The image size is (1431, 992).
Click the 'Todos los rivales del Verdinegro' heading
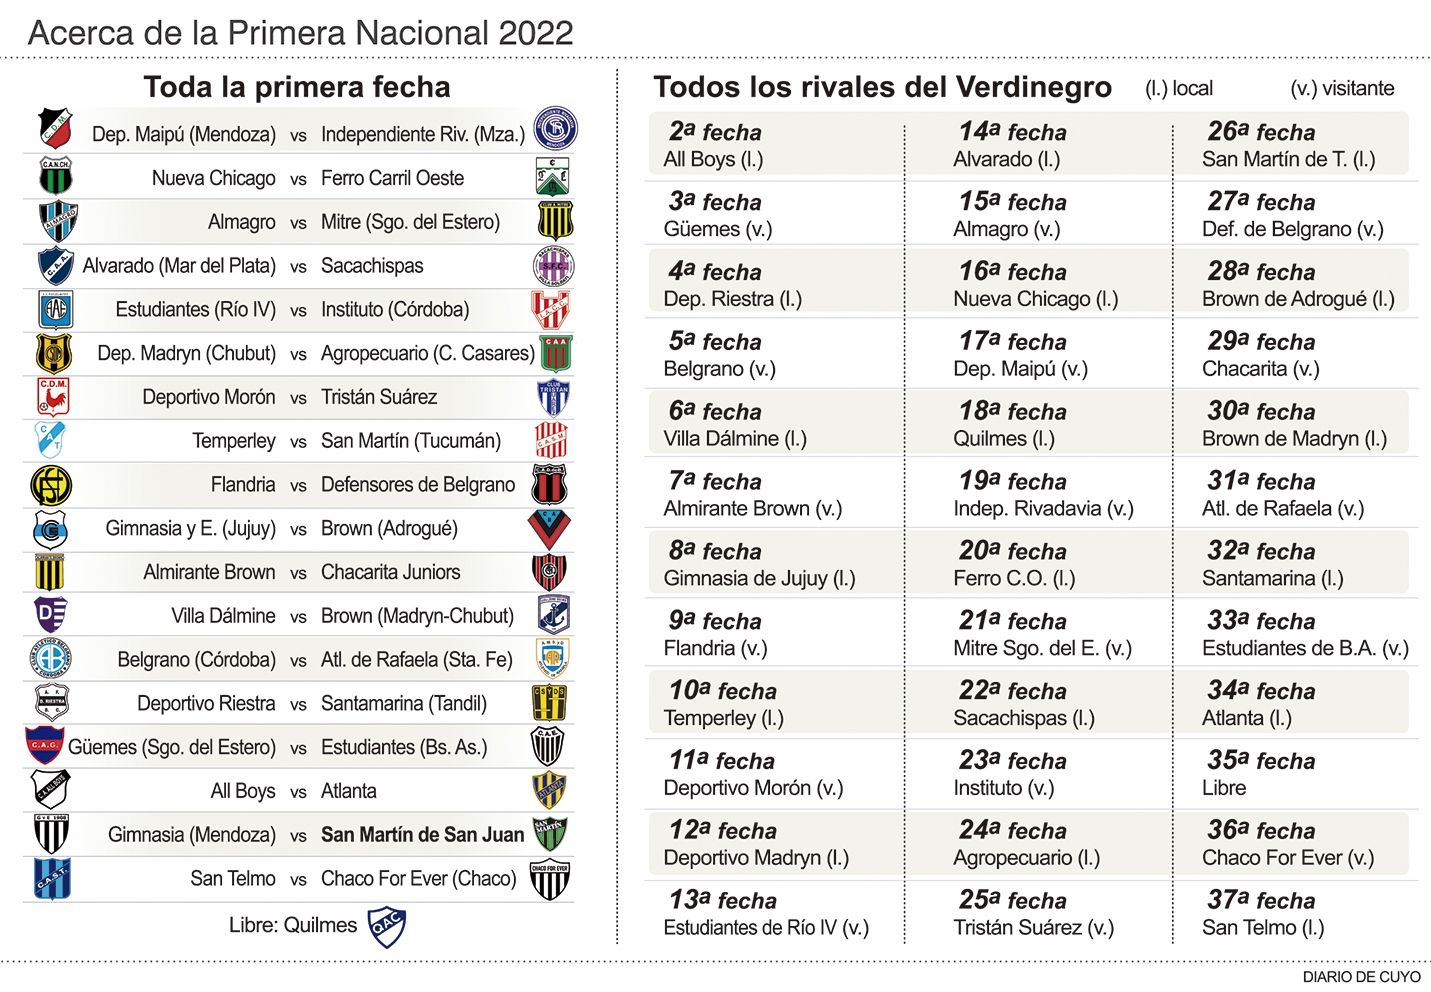882,87
